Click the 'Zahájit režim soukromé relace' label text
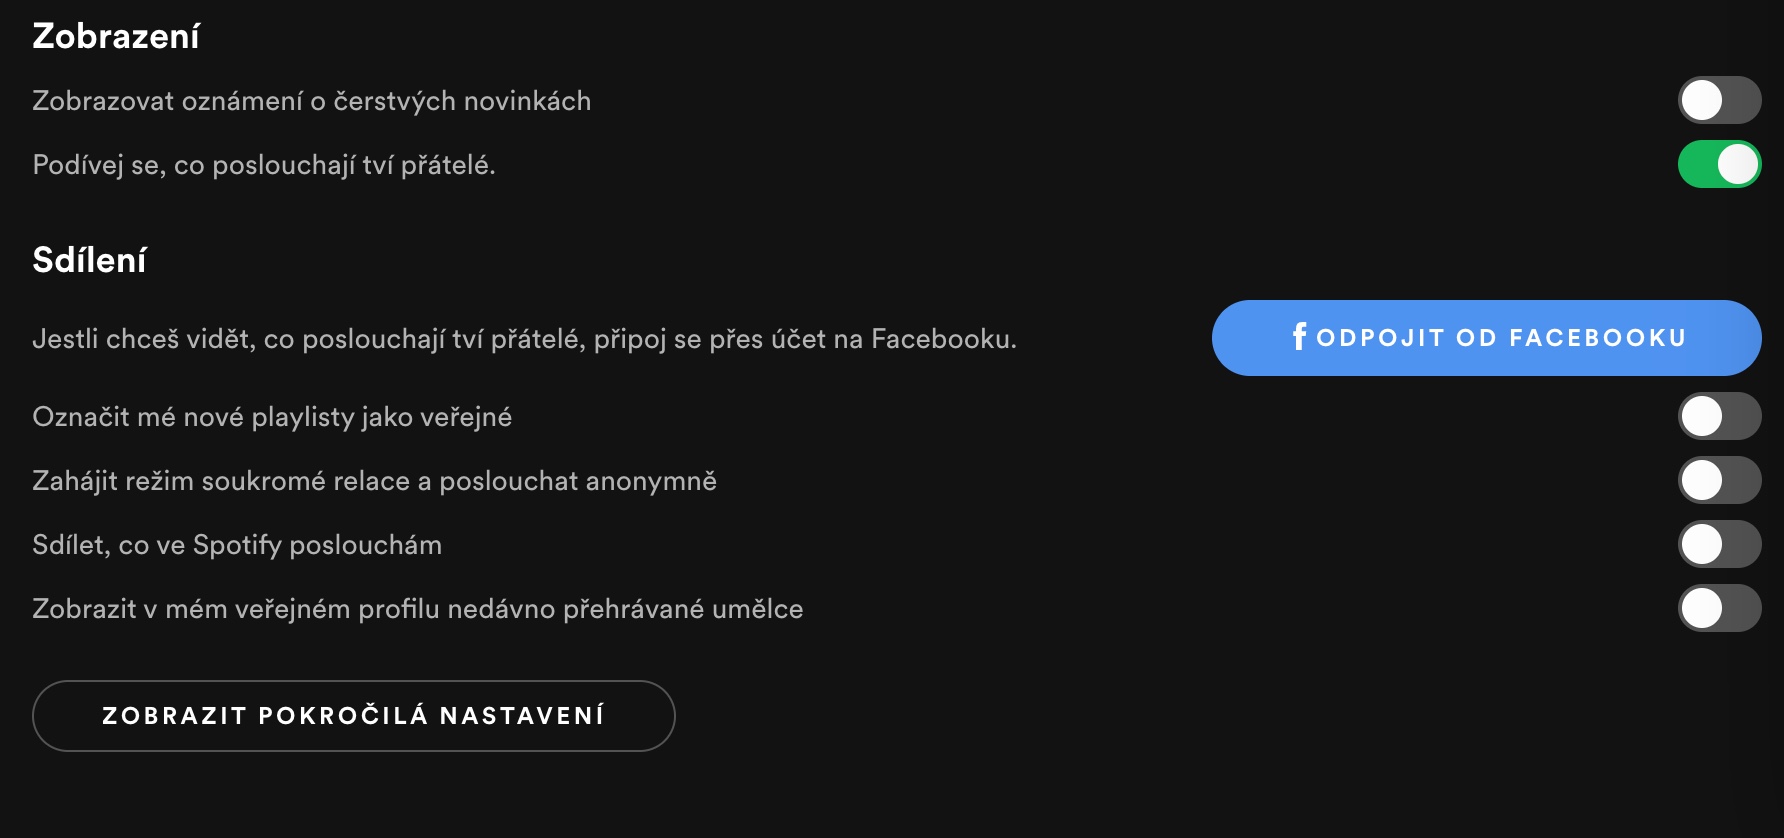The image size is (1784, 838). (x=374, y=481)
